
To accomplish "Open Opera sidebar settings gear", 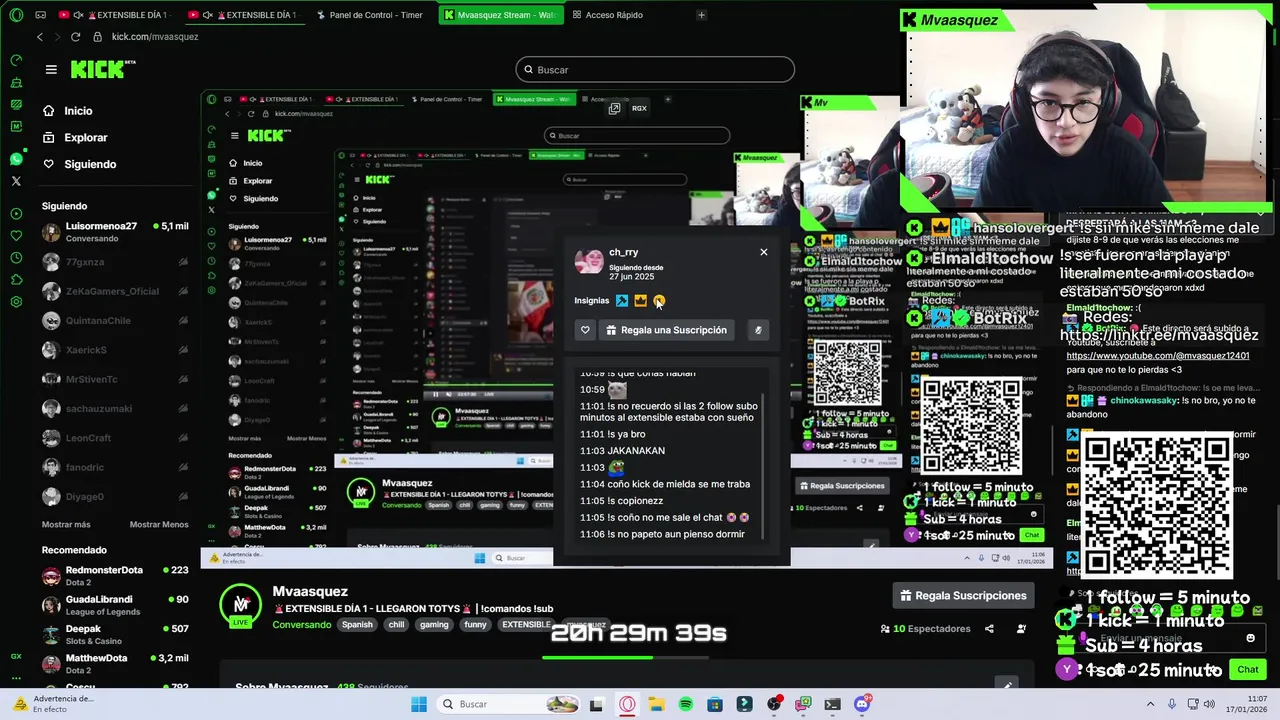I will click(x=16, y=301).
